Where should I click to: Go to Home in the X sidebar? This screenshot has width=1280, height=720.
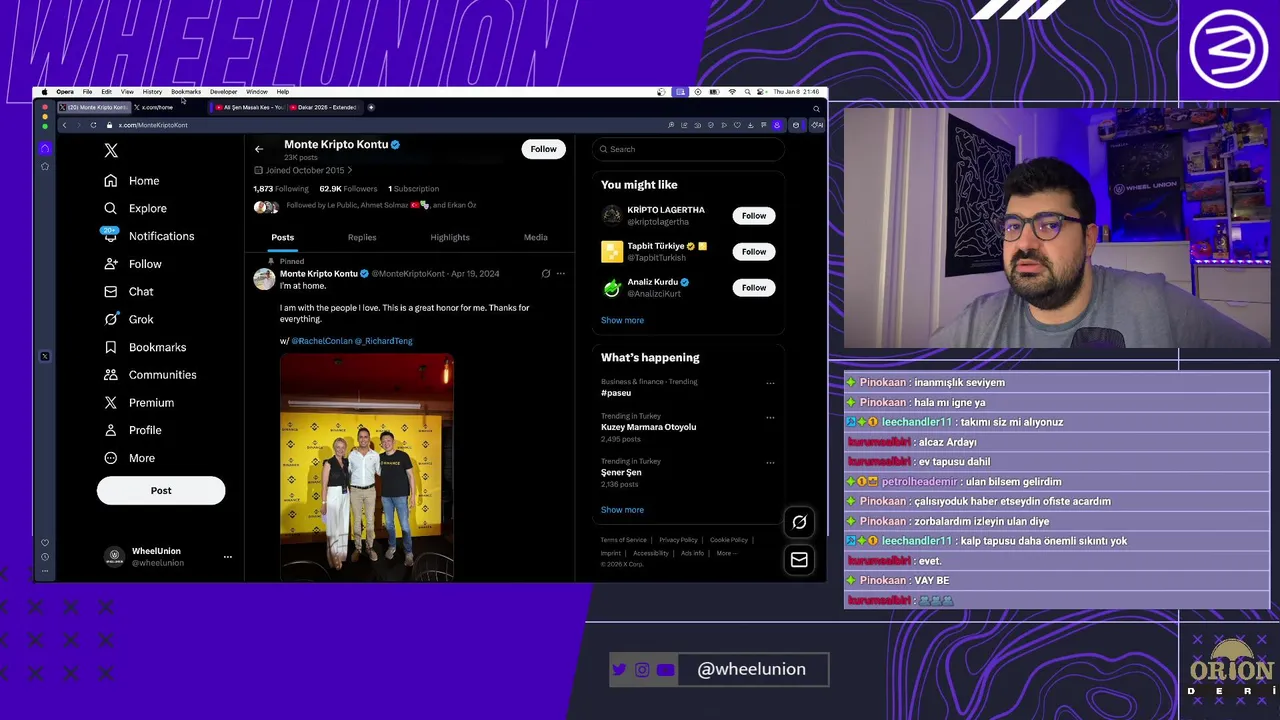coord(132,181)
